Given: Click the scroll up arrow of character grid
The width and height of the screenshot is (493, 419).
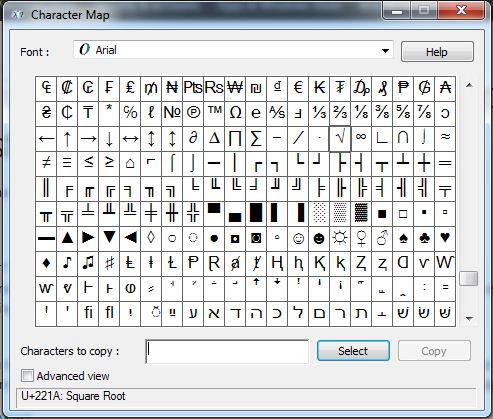Looking at the screenshot, I should (x=469, y=85).
